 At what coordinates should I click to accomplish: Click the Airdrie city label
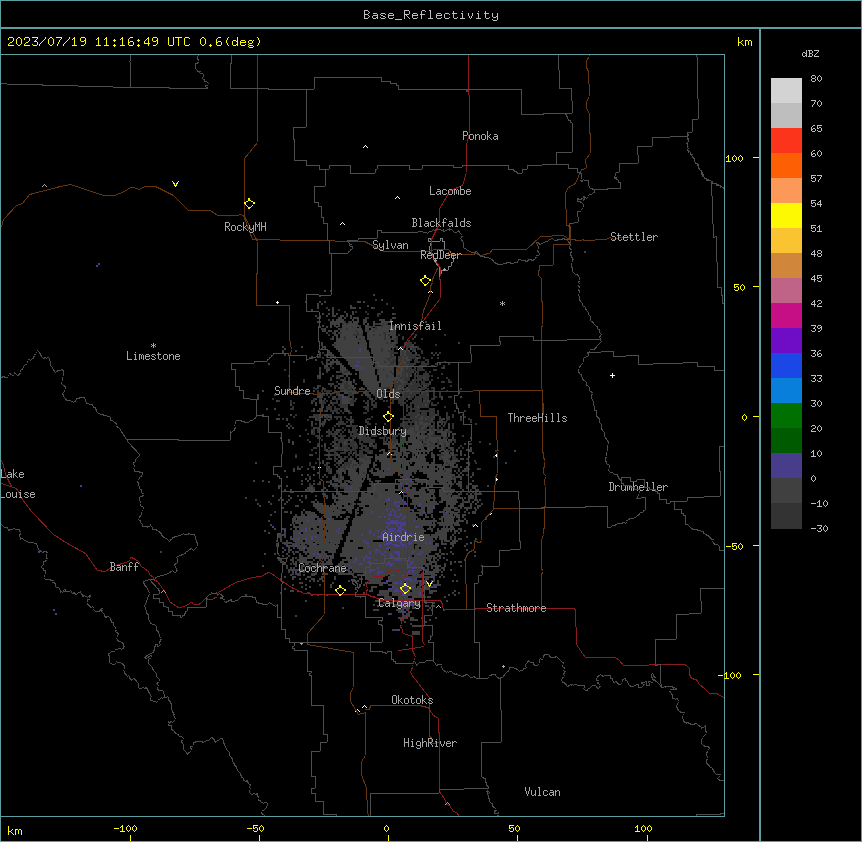pos(403,537)
